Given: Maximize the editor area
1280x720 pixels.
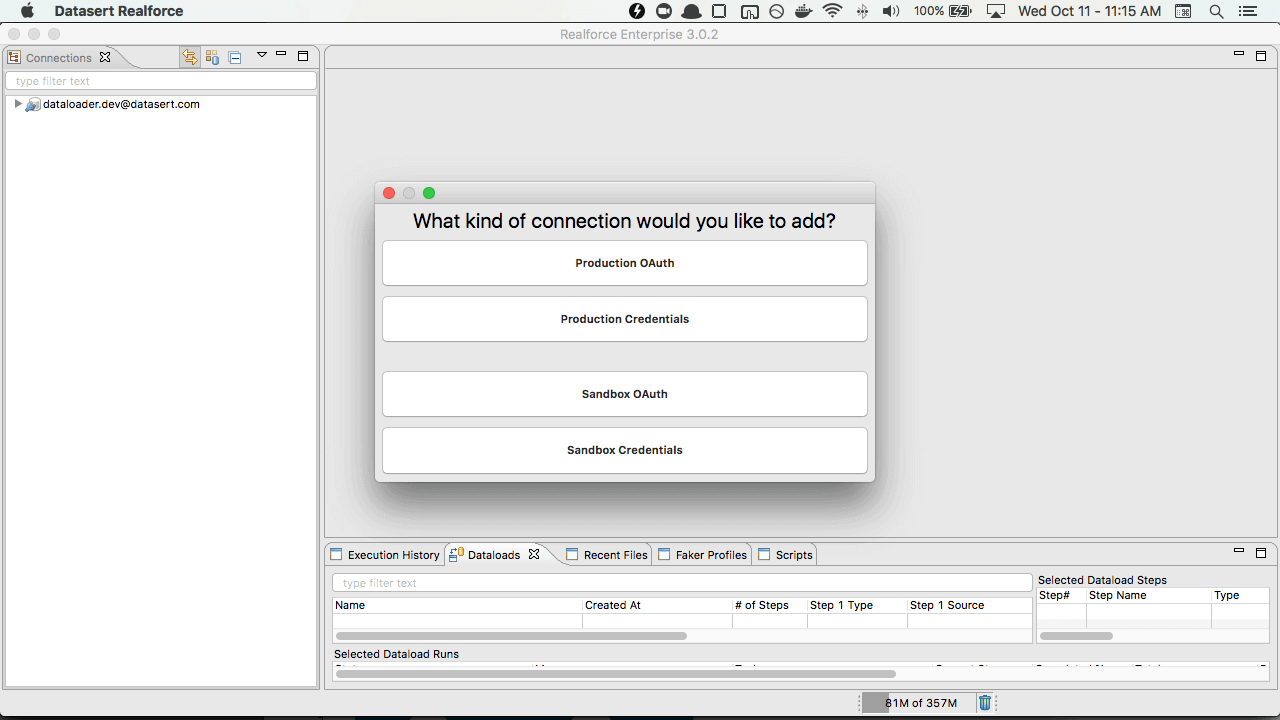Looking at the screenshot, I should pos(1261,56).
